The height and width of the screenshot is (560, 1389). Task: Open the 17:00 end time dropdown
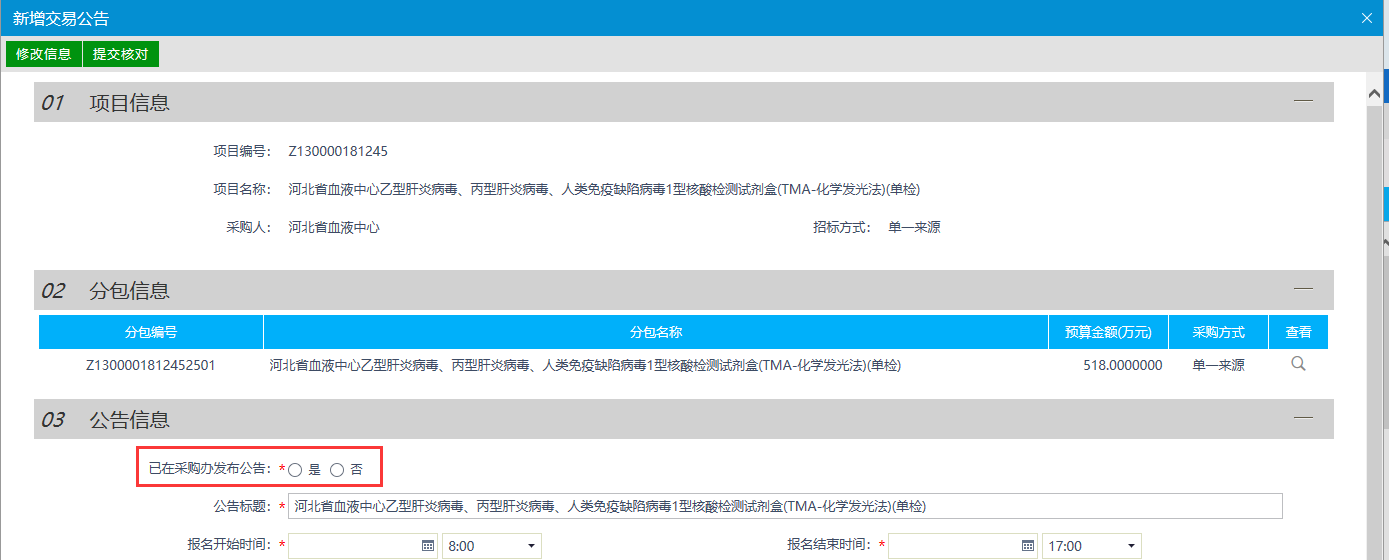(1091, 546)
